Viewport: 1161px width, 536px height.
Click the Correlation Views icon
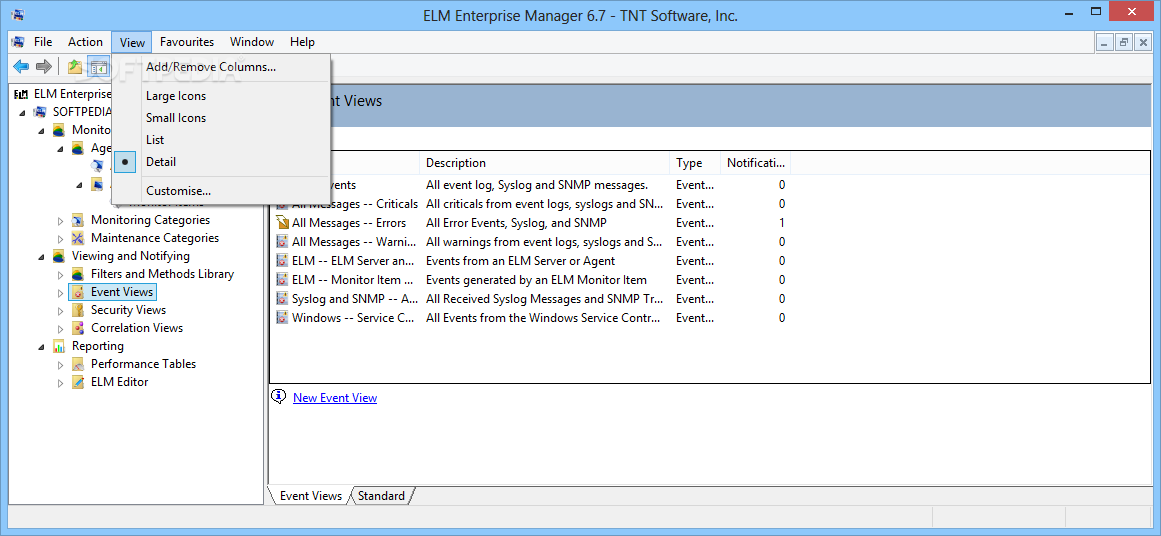click(x=78, y=328)
